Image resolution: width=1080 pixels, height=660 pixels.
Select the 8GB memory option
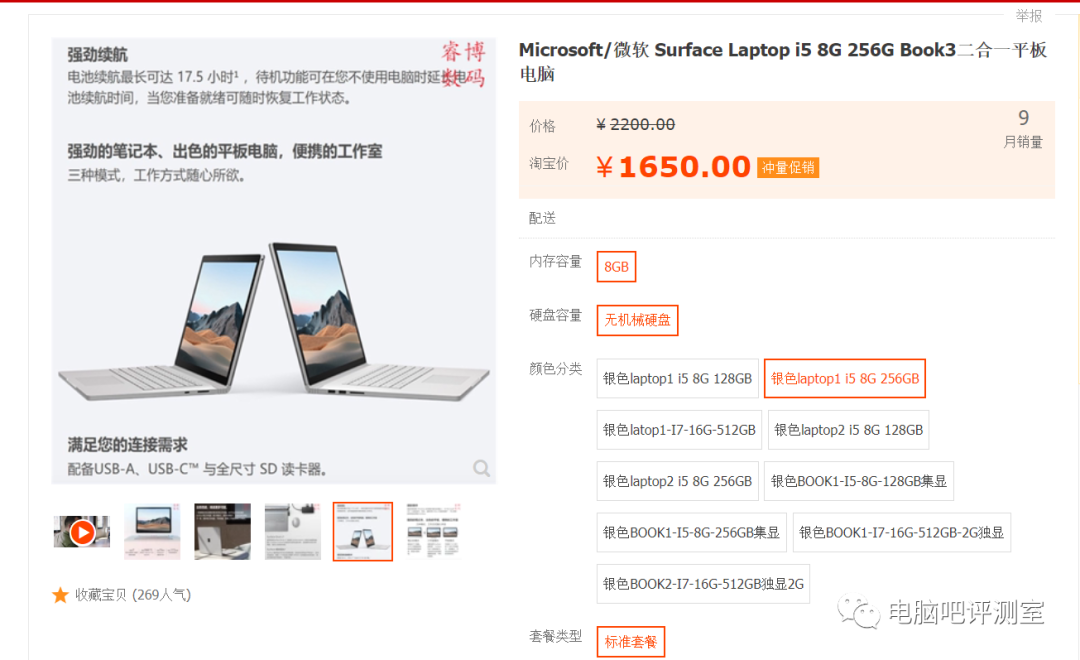click(616, 267)
